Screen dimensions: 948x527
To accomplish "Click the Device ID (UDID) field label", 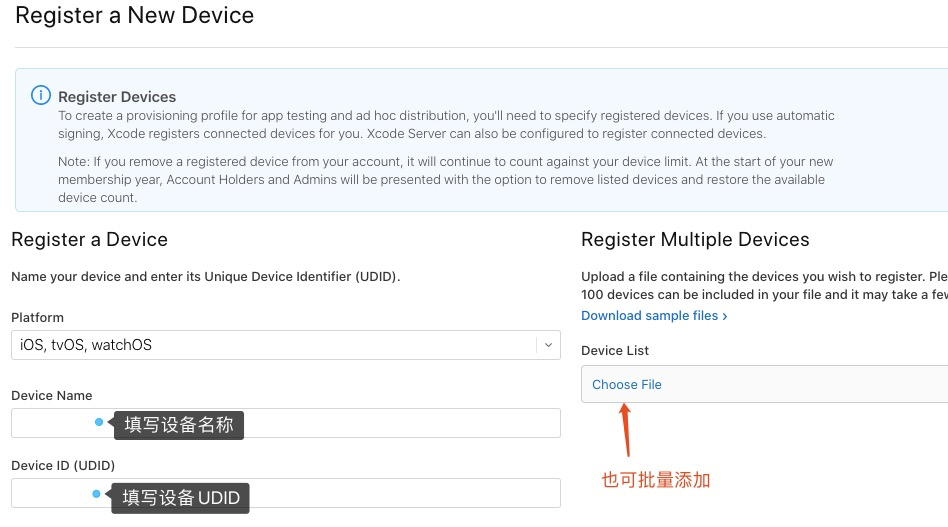I will [63, 465].
